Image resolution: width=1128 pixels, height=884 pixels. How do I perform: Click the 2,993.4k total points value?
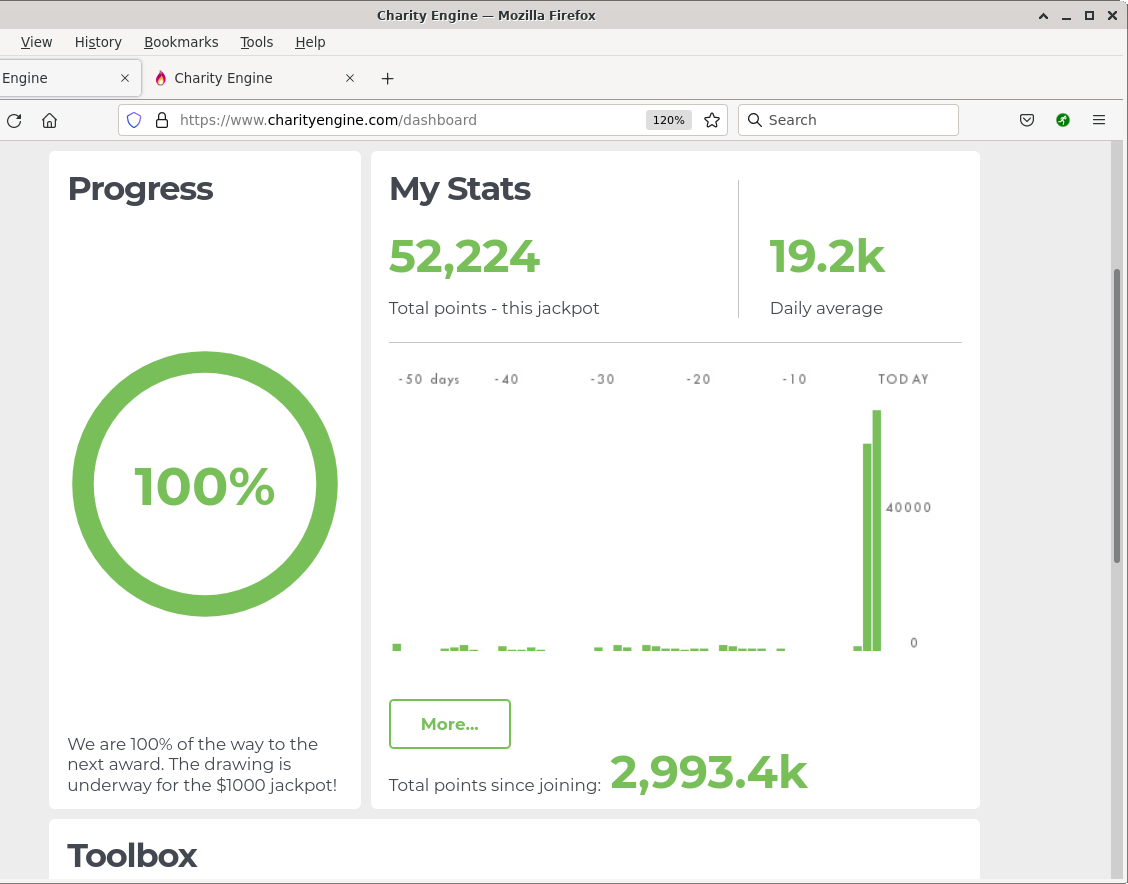(x=709, y=772)
